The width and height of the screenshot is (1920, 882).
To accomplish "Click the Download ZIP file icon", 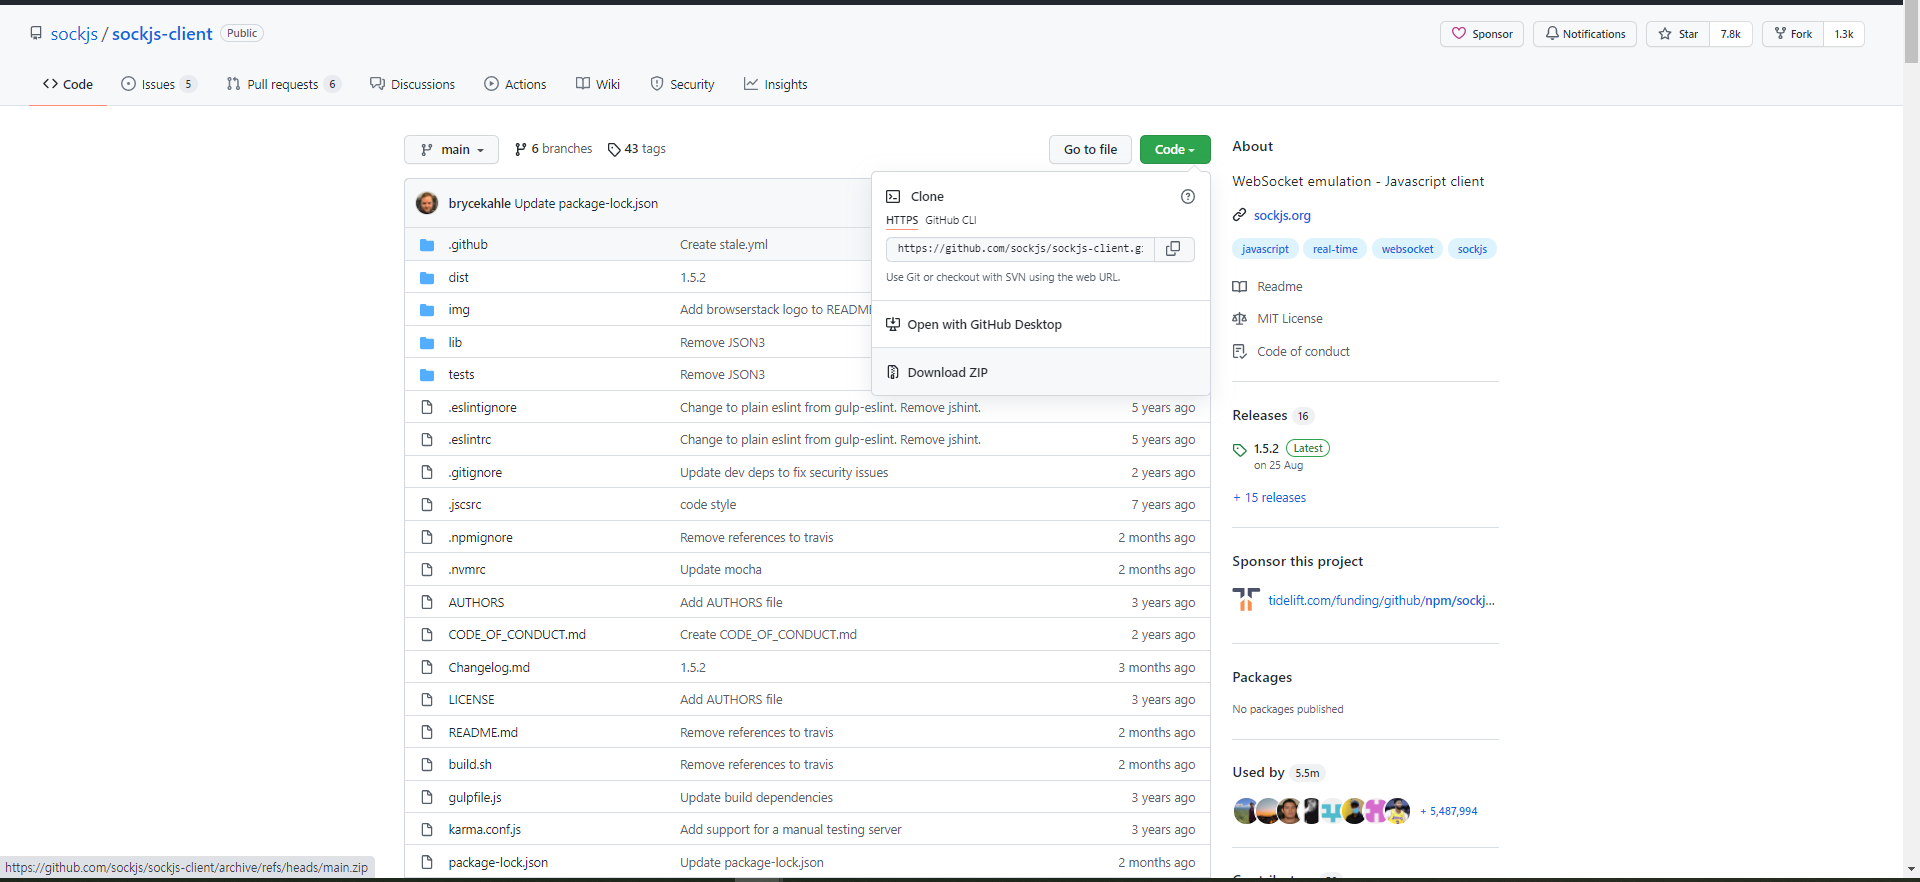I will coord(893,372).
